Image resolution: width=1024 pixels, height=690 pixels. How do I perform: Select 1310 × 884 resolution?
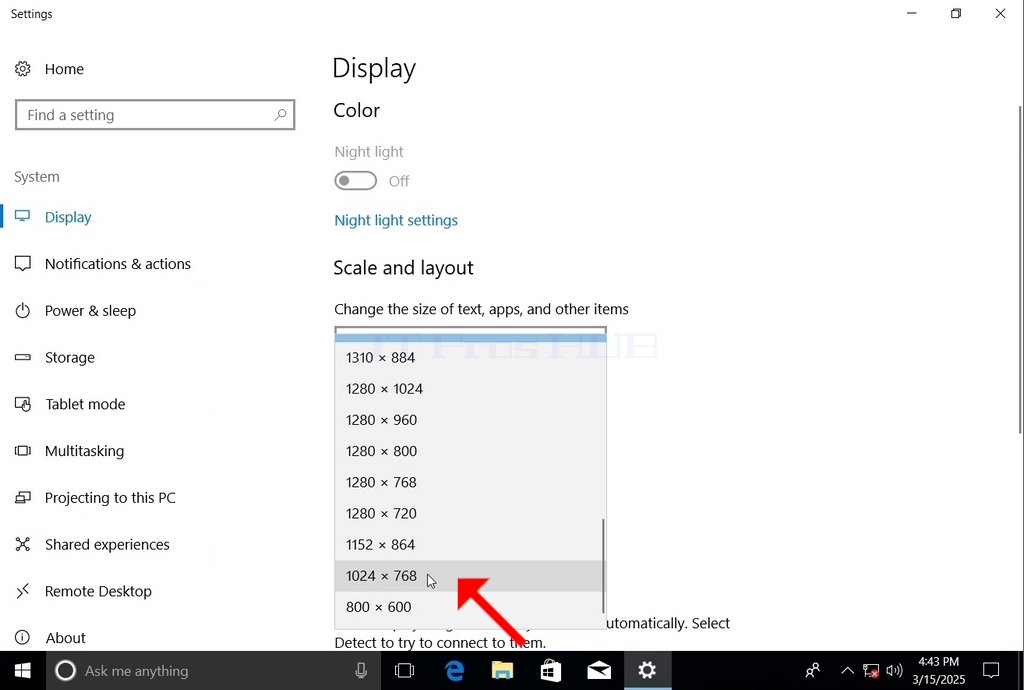(x=470, y=358)
